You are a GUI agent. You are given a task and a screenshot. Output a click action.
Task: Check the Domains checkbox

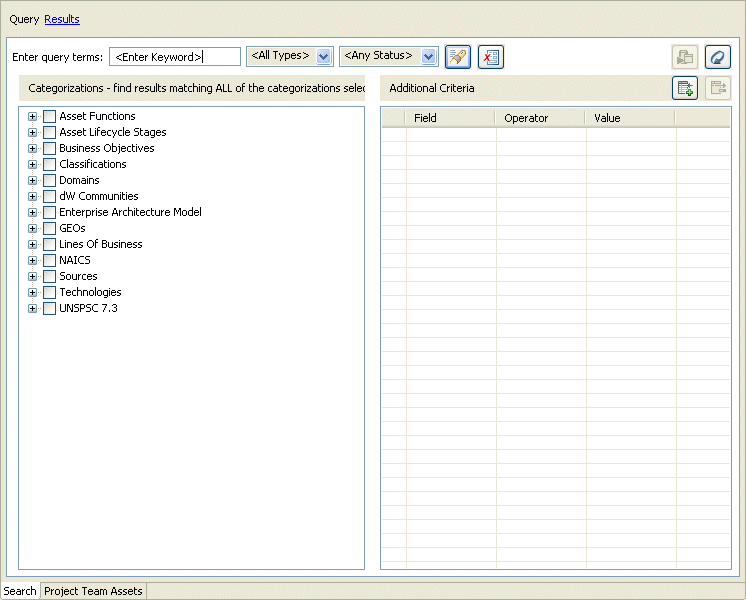[49, 180]
